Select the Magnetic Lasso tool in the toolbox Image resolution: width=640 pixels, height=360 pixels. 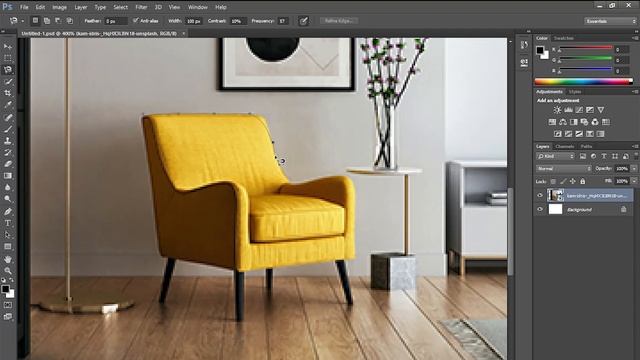point(8,70)
